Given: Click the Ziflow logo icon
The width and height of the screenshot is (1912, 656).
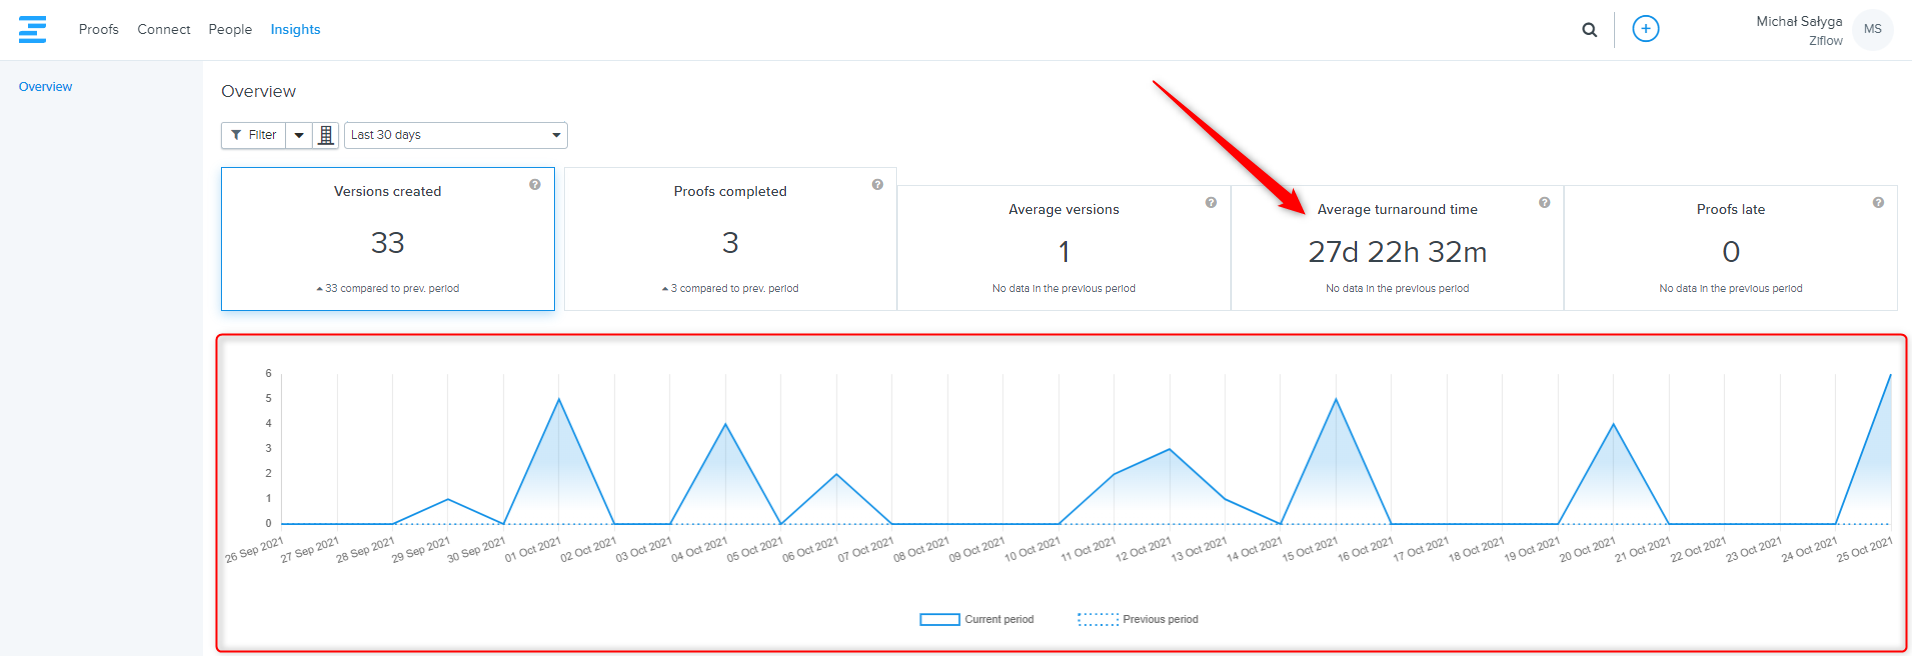Looking at the screenshot, I should pyautogui.click(x=32, y=29).
